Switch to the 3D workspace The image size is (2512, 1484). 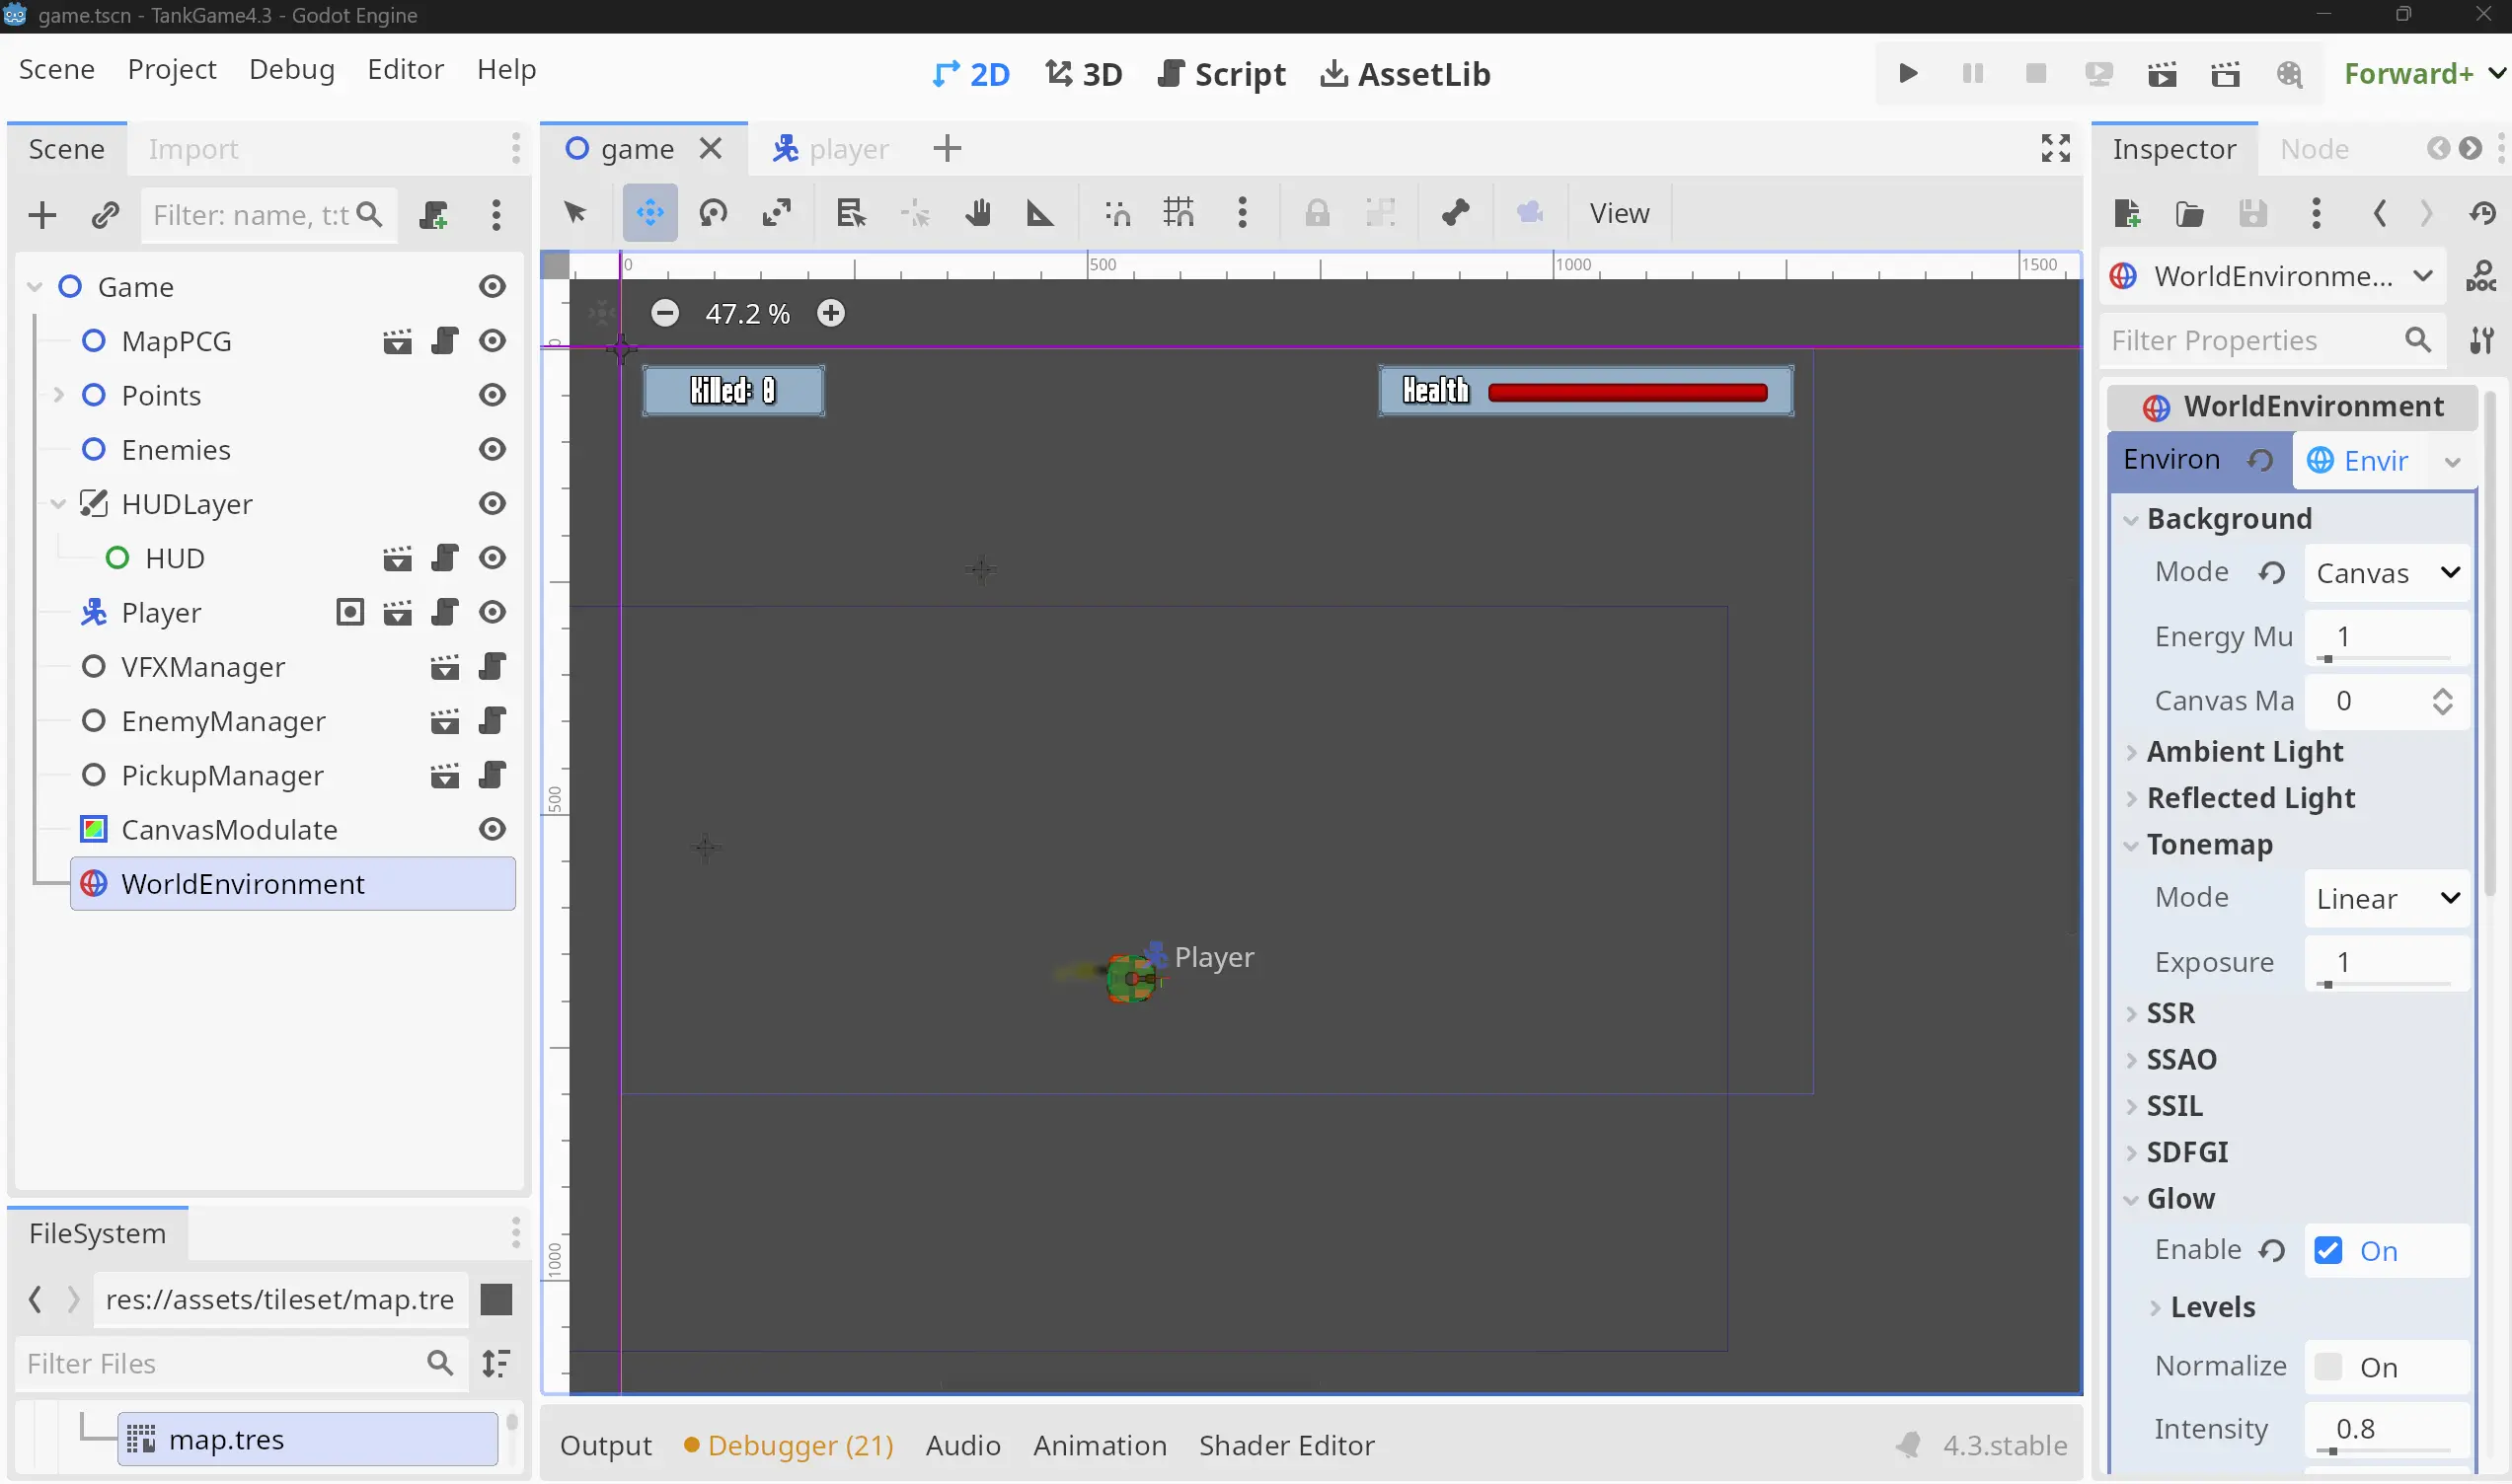tap(1083, 74)
